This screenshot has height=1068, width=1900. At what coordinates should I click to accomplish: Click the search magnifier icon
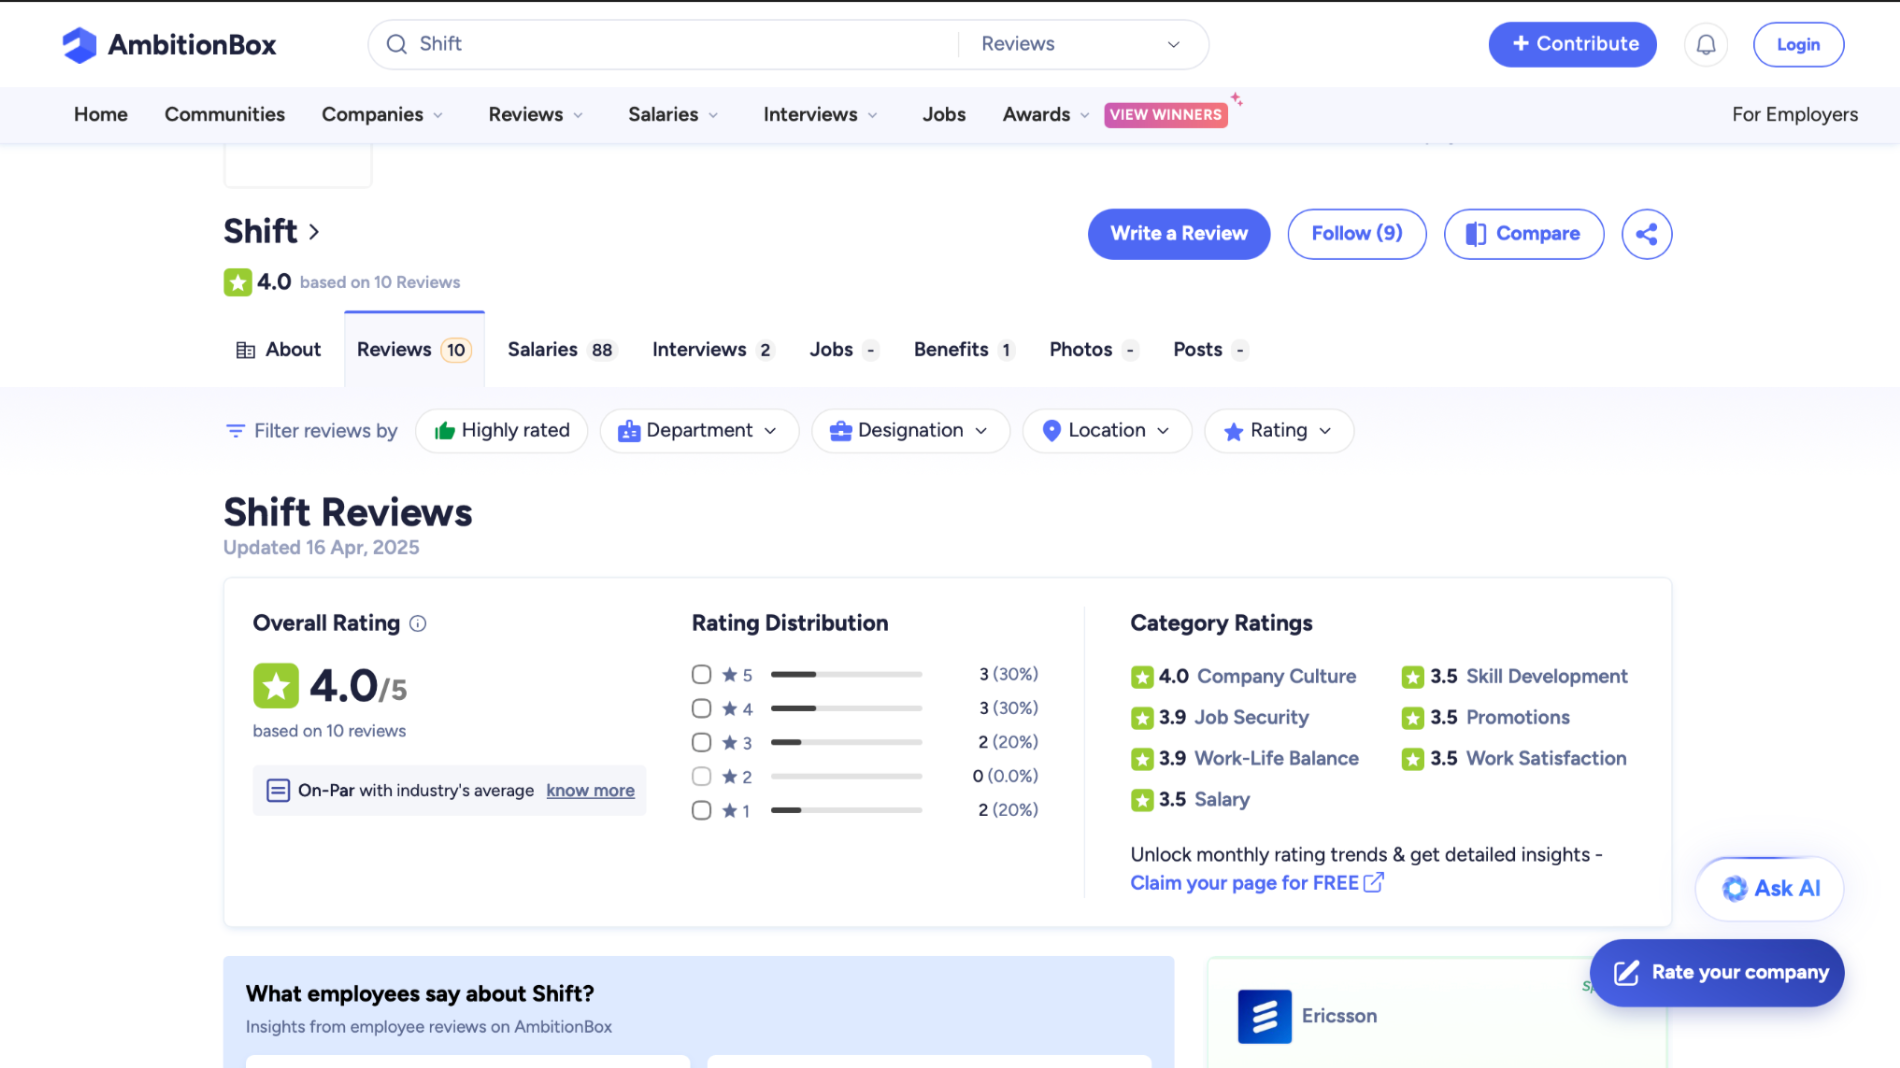[x=397, y=45]
